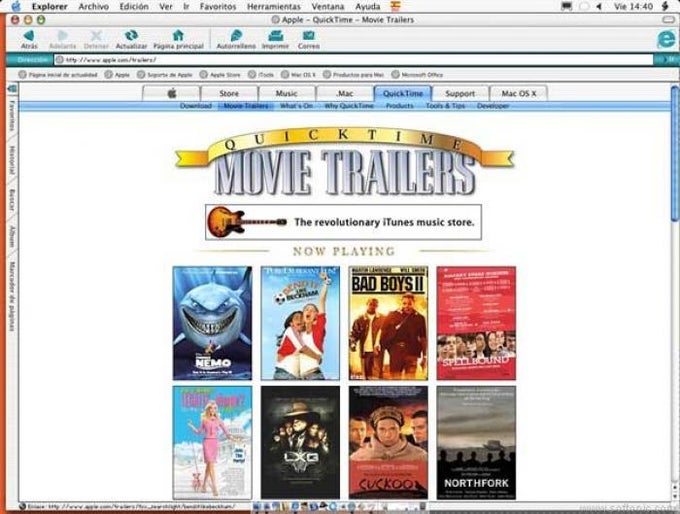Click the display icon in menu bar

point(566,7)
